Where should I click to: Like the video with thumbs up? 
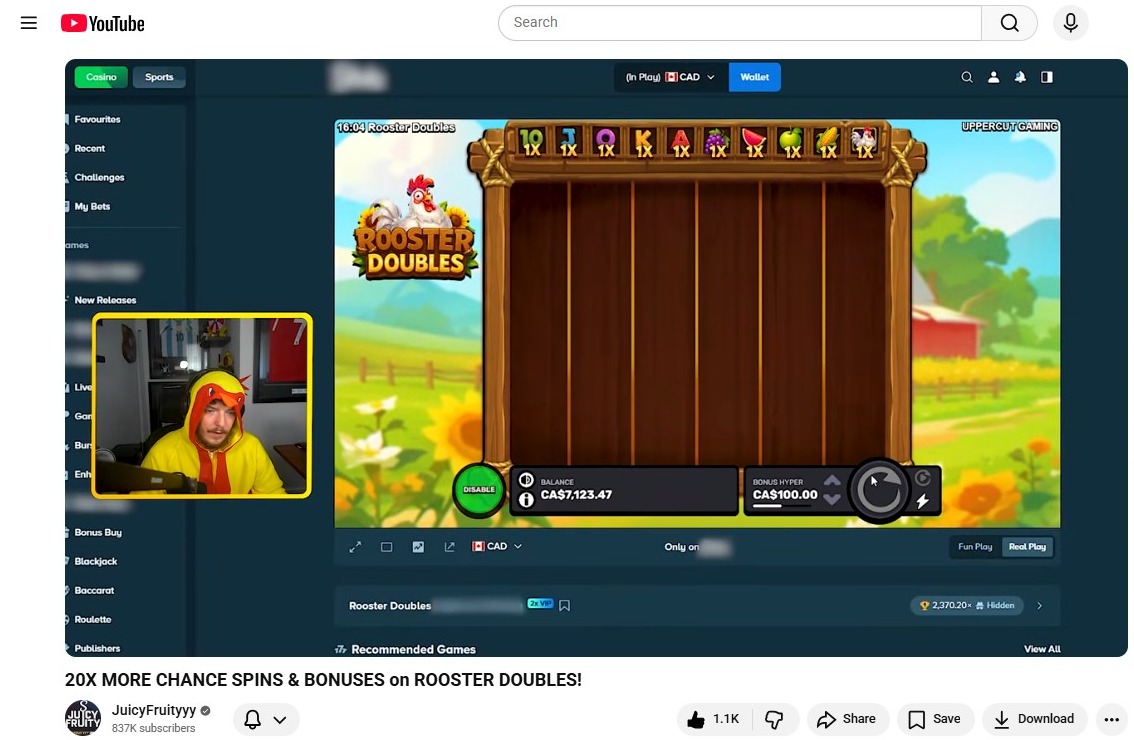[x=713, y=719]
